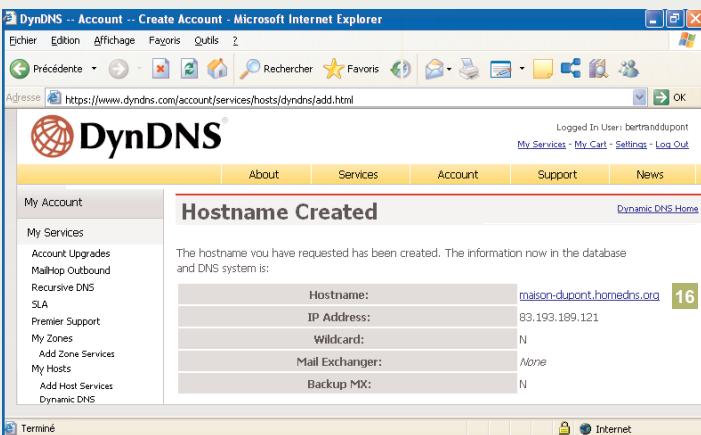Open the Favoris star toolbar button
Screen dimensions: 701x435
coord(351,69)
